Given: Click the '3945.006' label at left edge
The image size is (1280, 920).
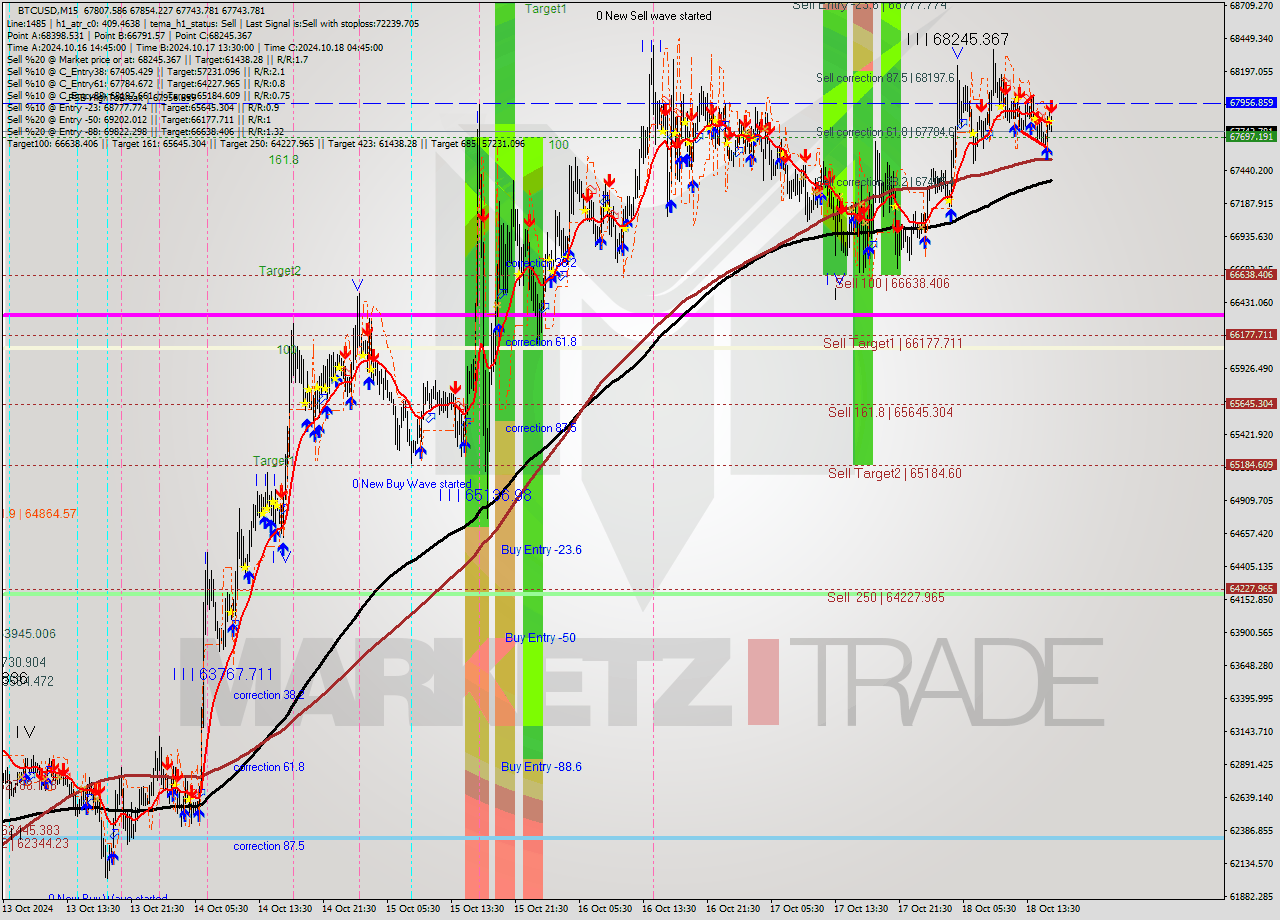Looking at the screenshot, I should coord(29,634).
